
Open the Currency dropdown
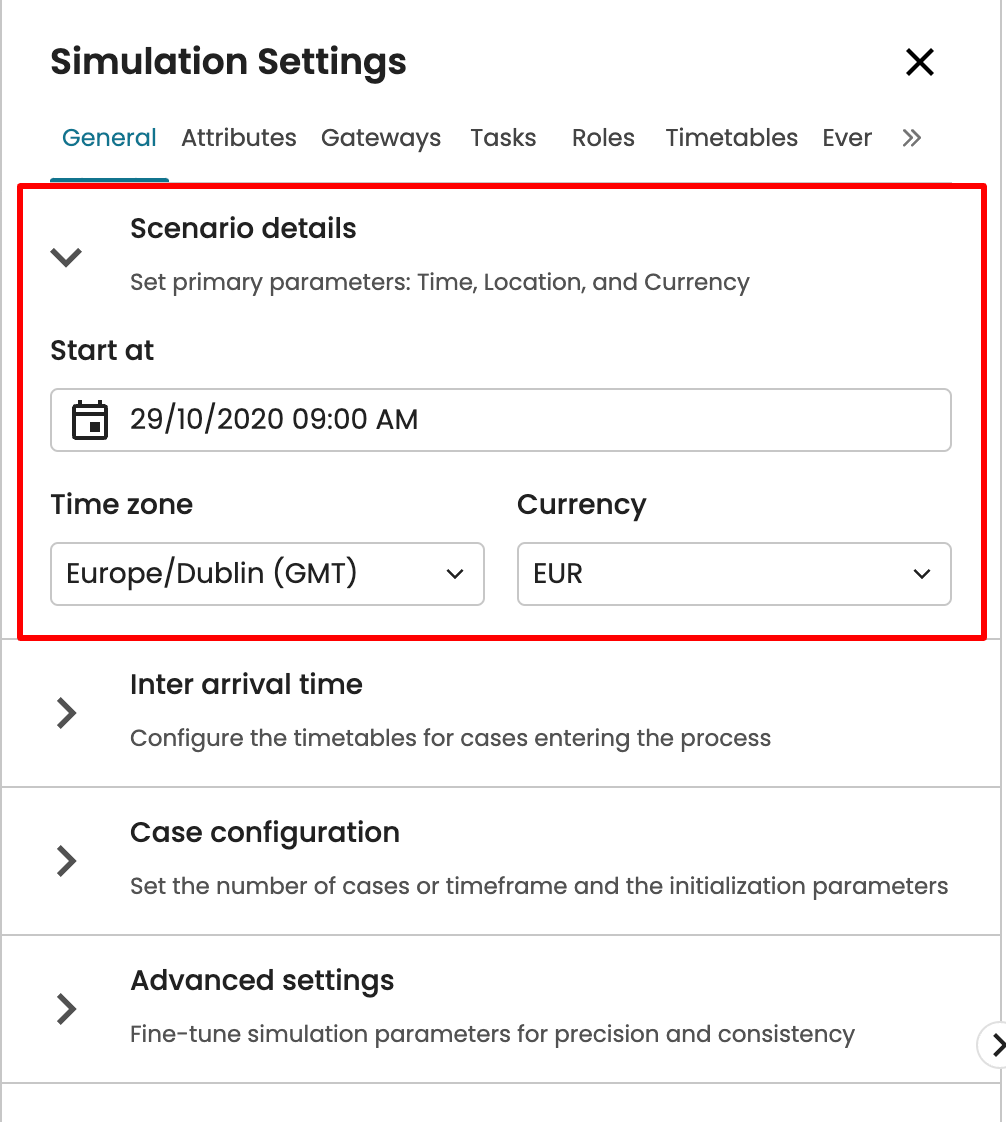point(733,574)
